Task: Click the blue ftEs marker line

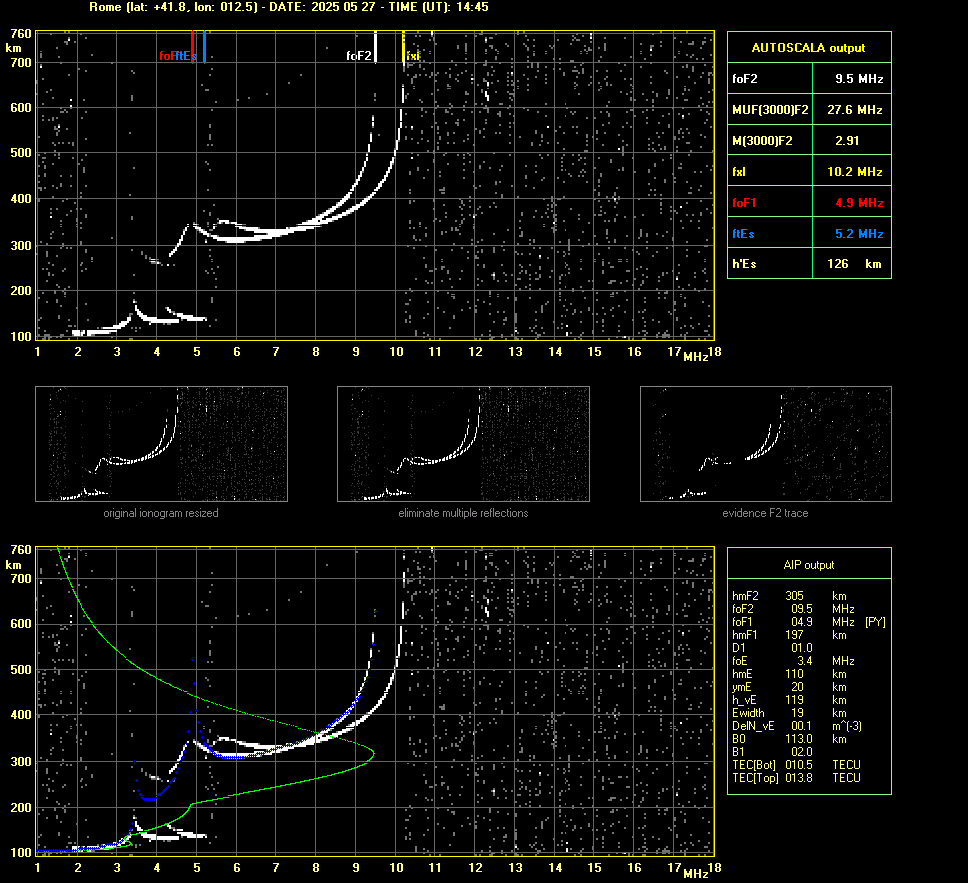Action: [x=204, y=47]
